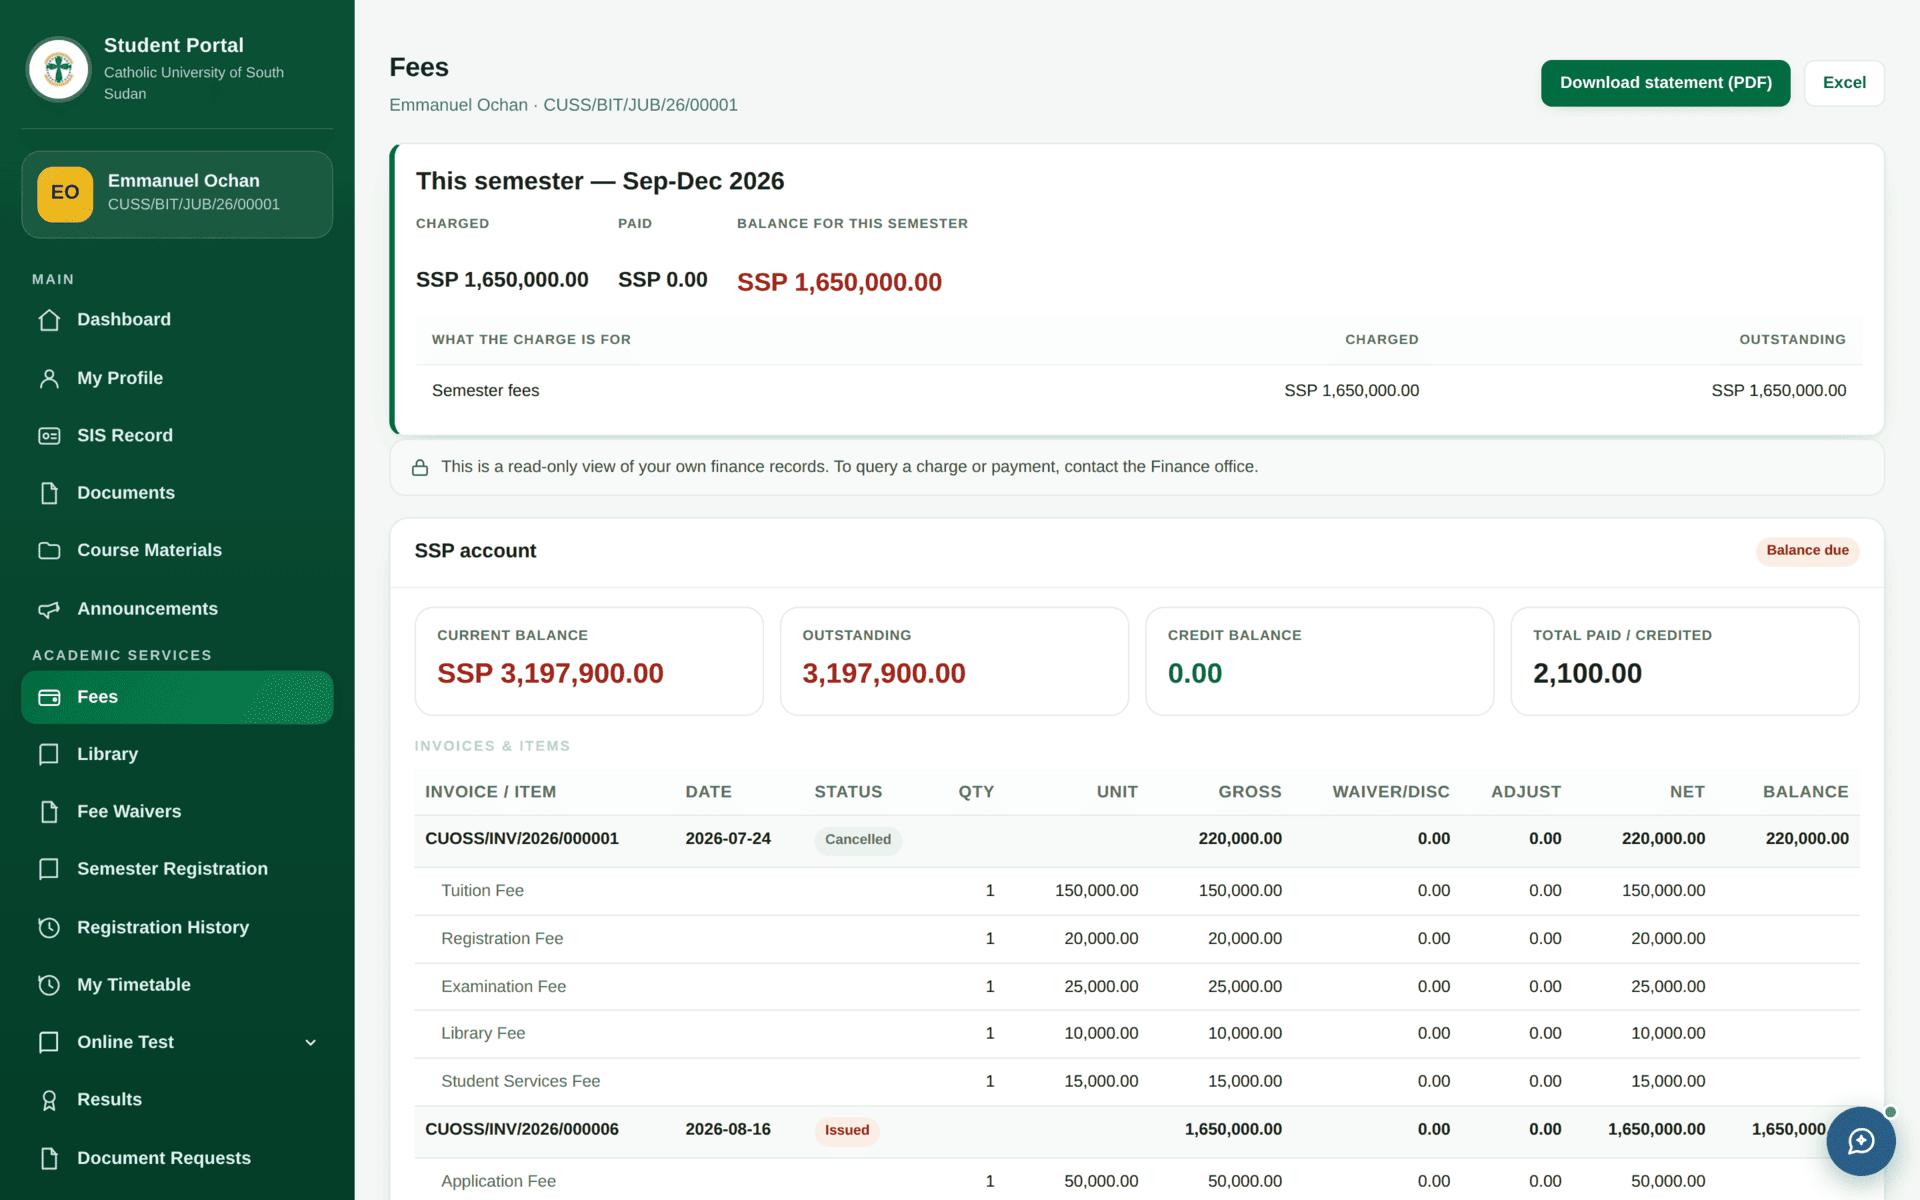Click the university crest logo
1920x1200 pixels.
[59, 69]
